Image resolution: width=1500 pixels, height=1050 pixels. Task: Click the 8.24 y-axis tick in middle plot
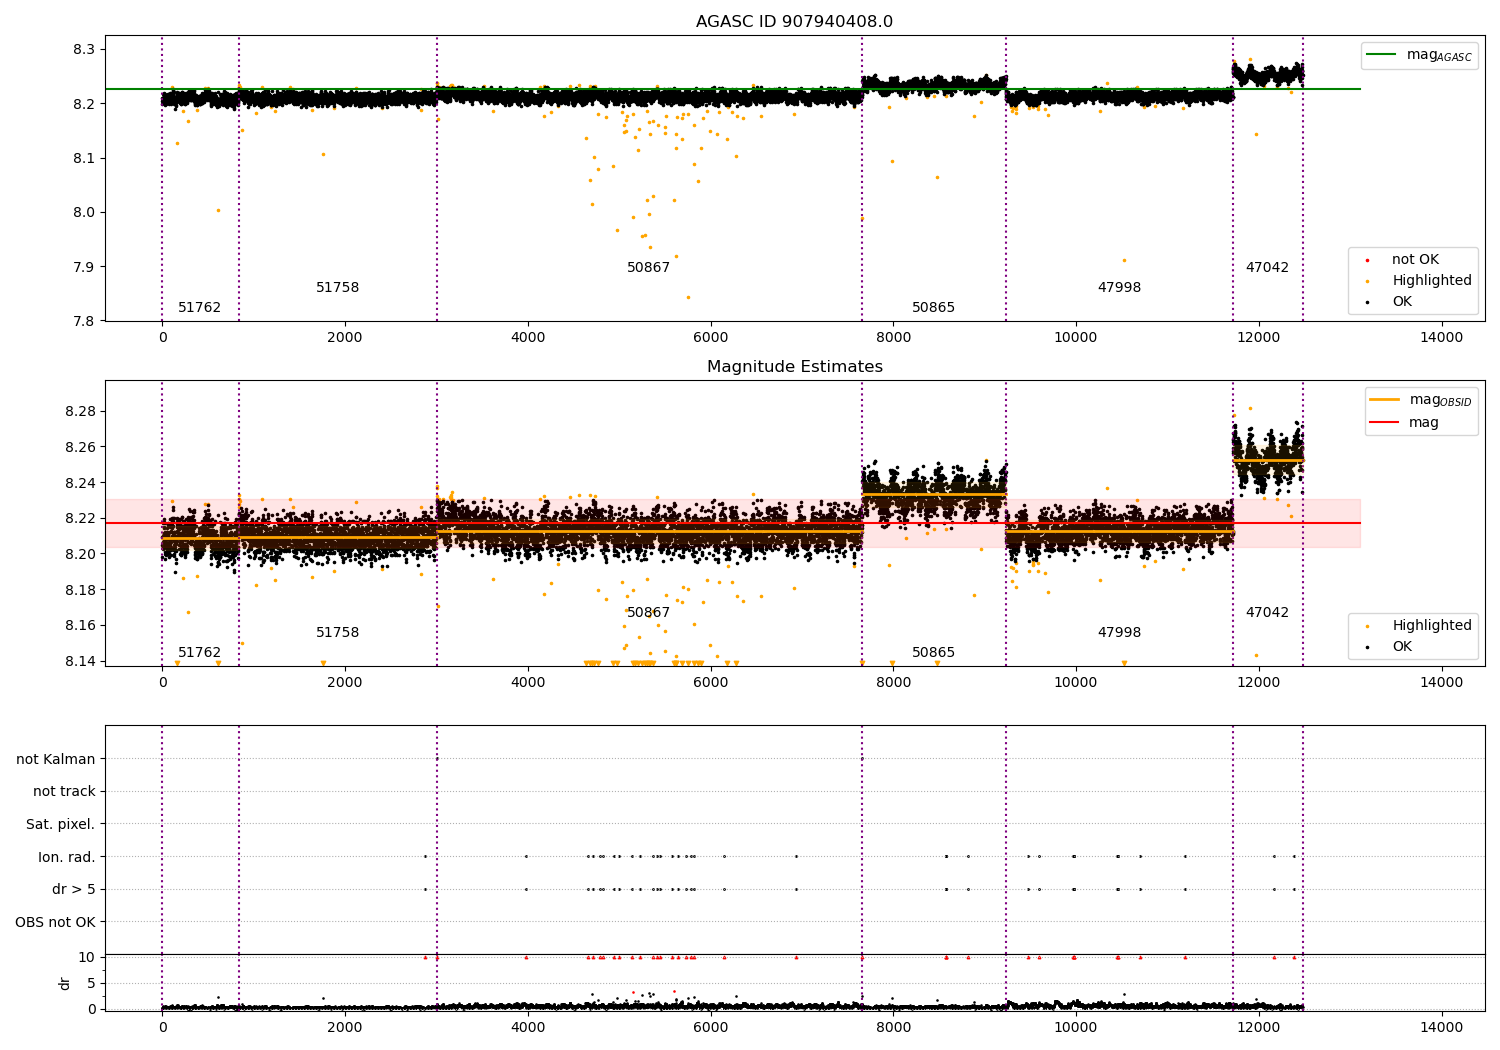[81, 483]
